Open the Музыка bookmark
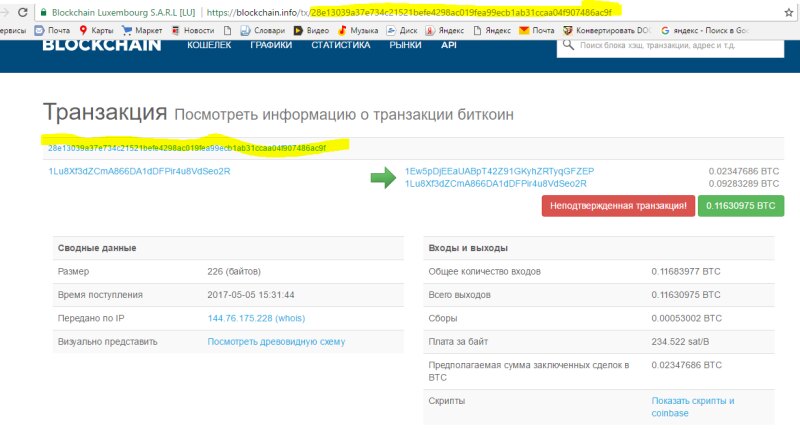The height and width of the screenshot is (430, 800). click(x=362, y=31)
